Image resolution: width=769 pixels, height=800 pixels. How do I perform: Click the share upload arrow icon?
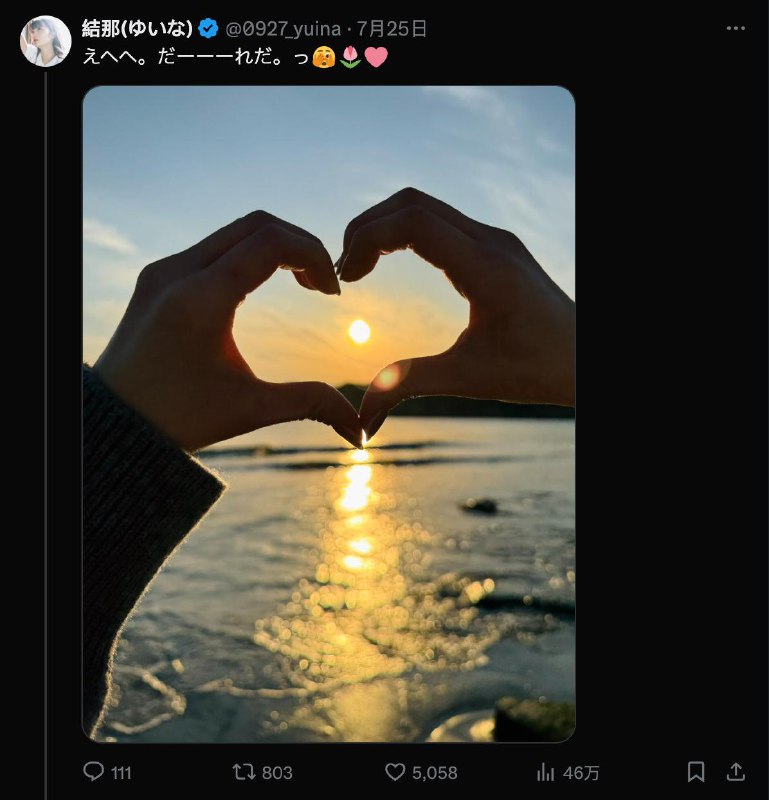pos(735,772)
